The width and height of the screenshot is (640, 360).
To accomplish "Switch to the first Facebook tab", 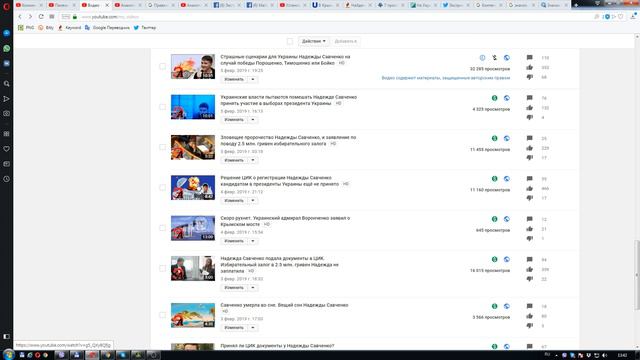I will click(x=227, y=5).
